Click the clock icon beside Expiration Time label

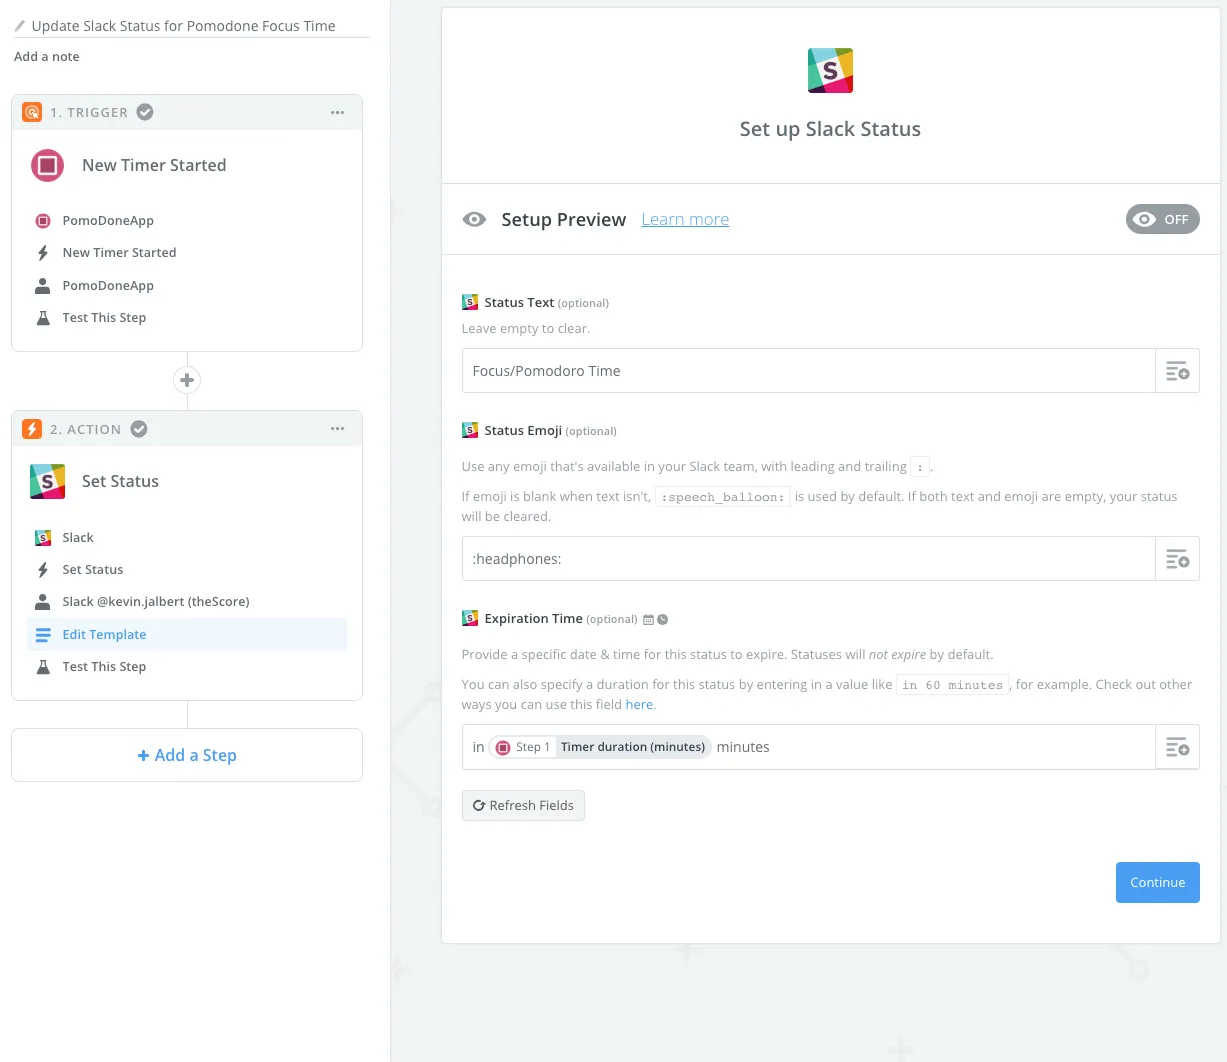(662, 620)
